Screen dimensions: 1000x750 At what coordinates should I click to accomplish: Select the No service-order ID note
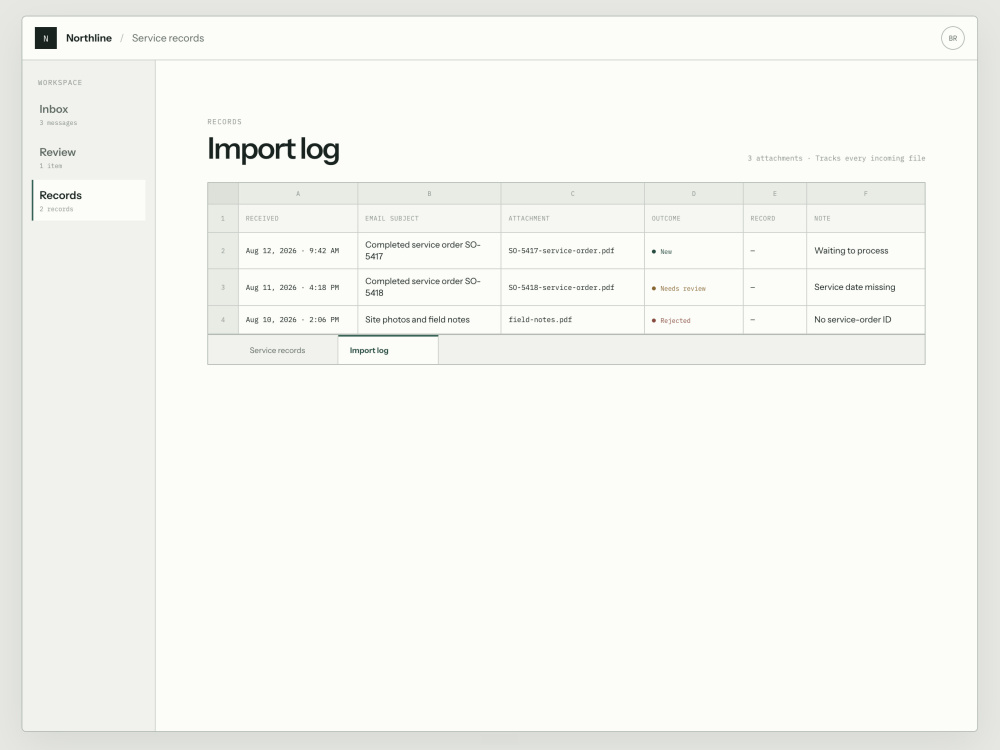(865, 320)
